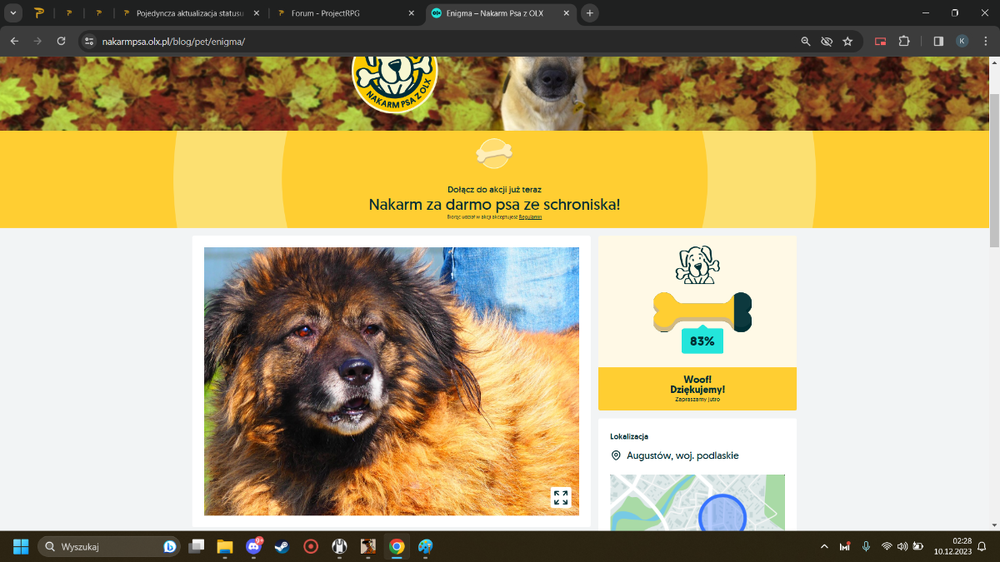Click the zoom magnifier icon in address bar
The image size is (1000, 562).
pos(805,41)
